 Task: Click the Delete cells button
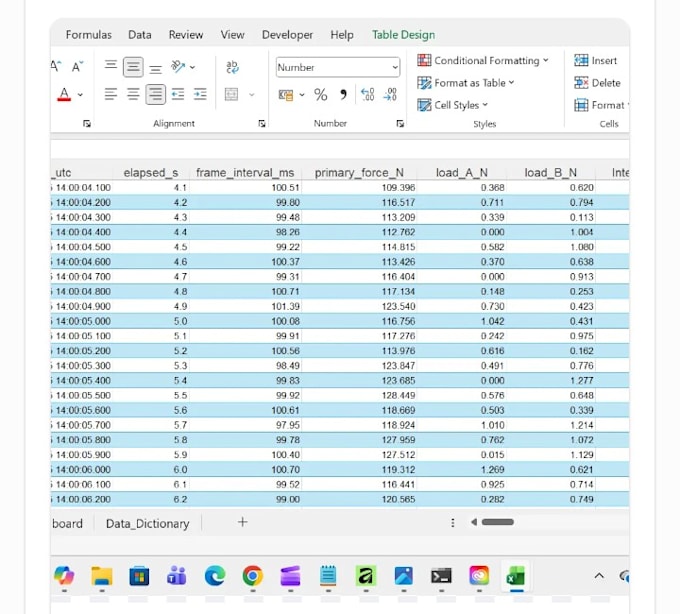pos(597,82)
